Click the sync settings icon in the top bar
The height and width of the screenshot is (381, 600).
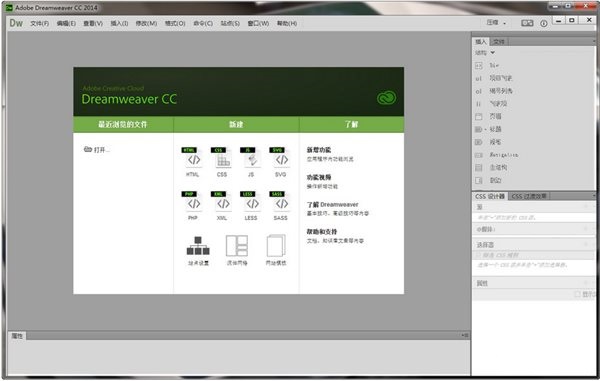coord(527,23)
